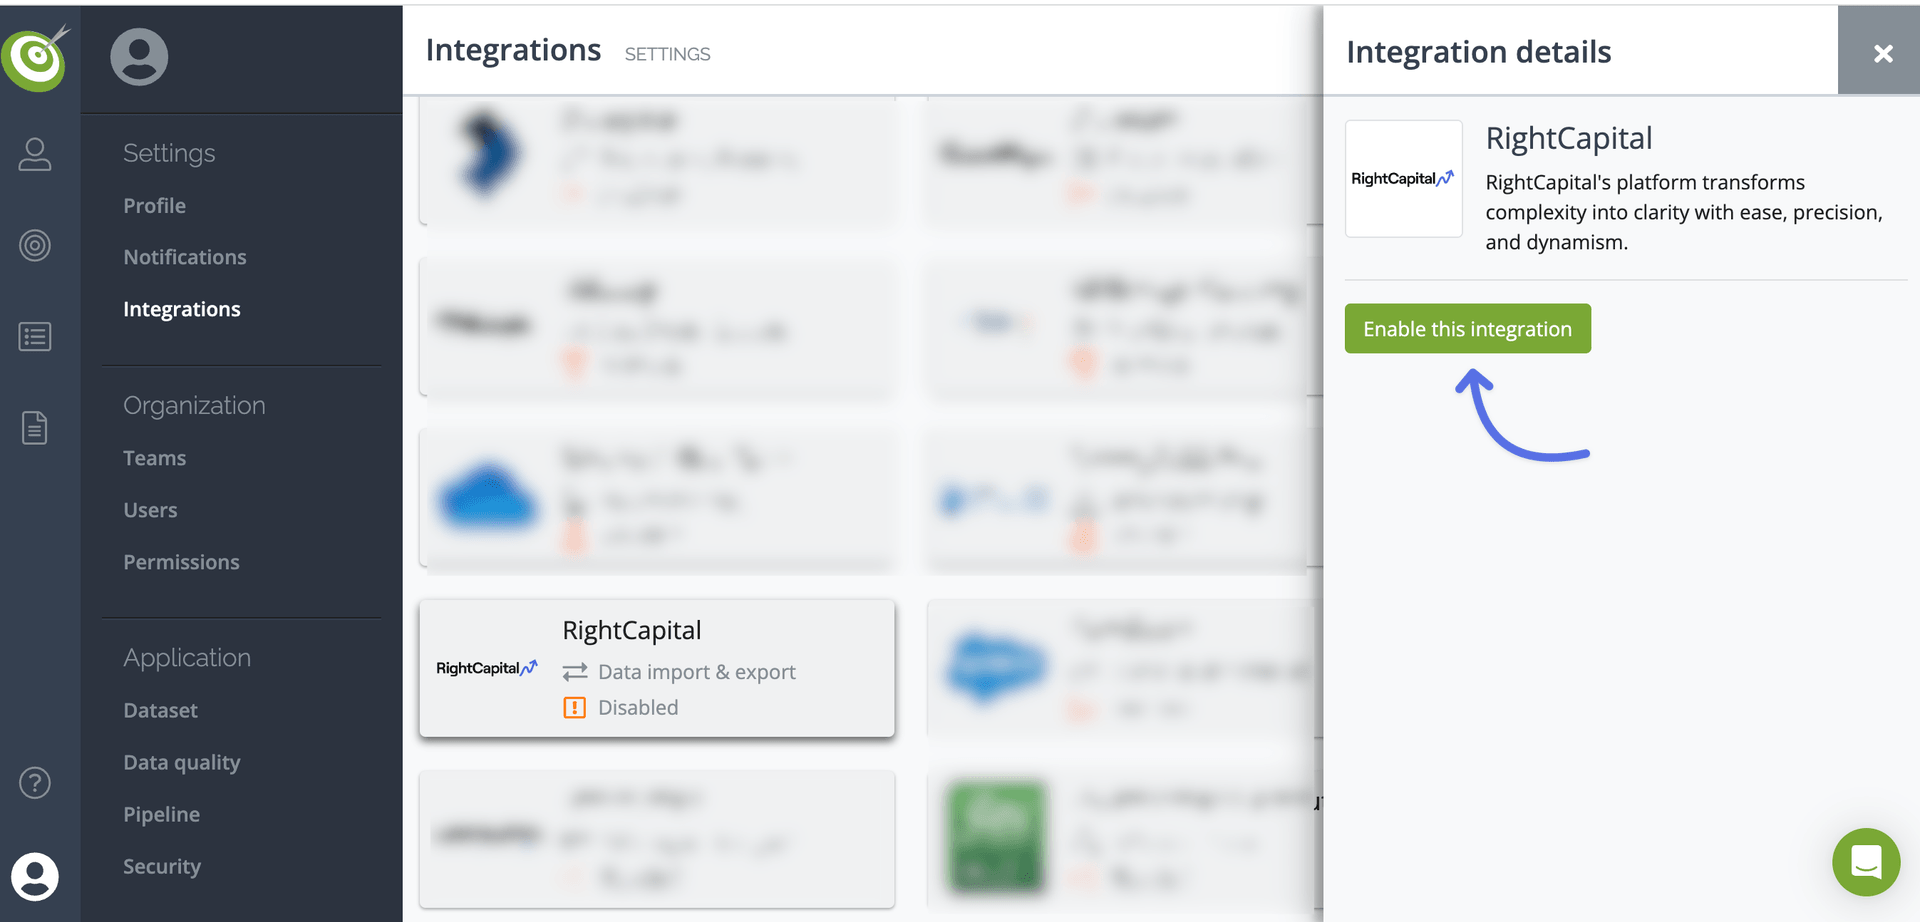
Task: Open Notifications settings
Action: (x=185, y=258)
